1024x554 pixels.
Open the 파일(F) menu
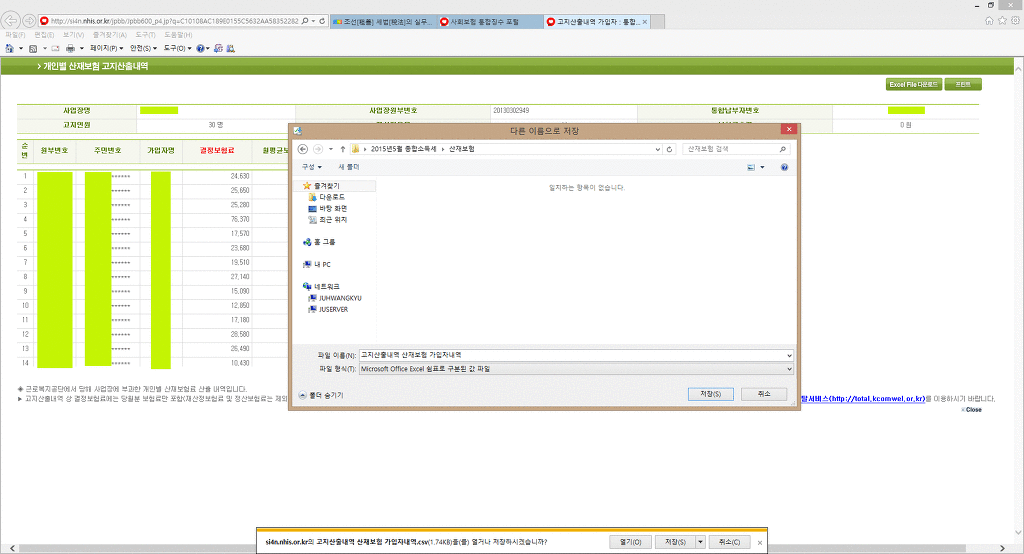point(15,35)
